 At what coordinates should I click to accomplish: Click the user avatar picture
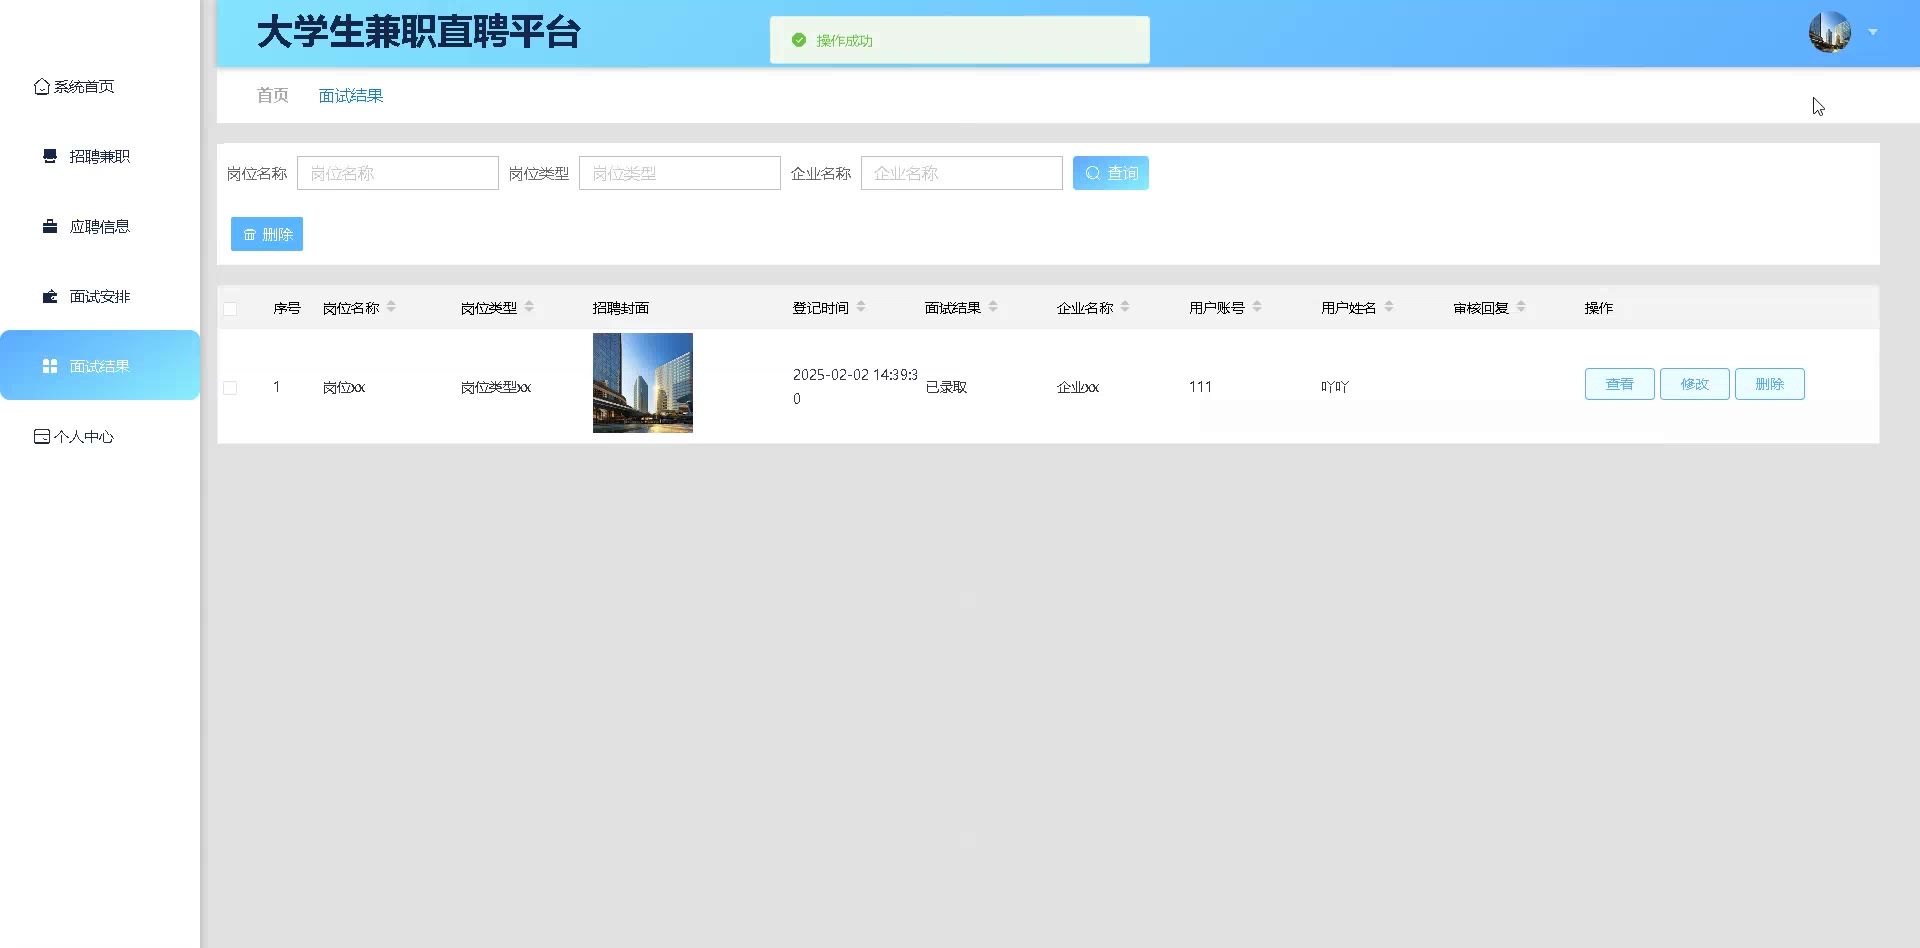1829,32
